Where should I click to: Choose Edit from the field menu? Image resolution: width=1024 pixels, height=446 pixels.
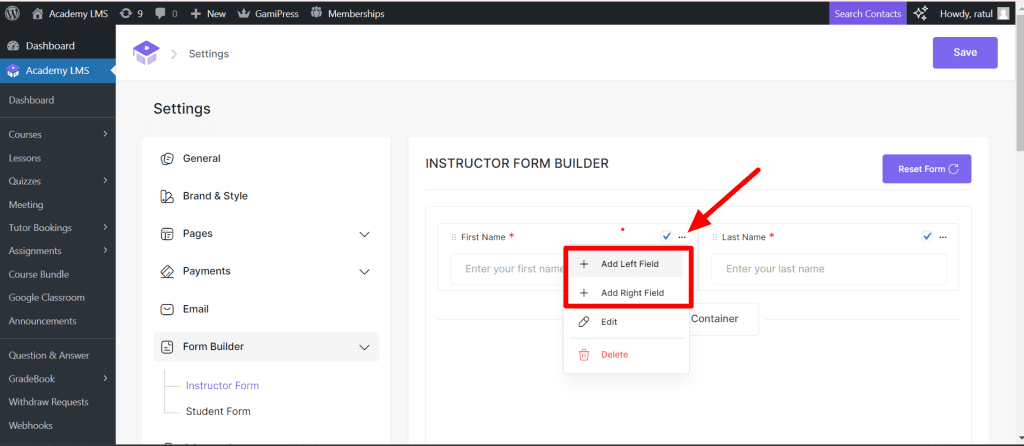tap(626, 322)
